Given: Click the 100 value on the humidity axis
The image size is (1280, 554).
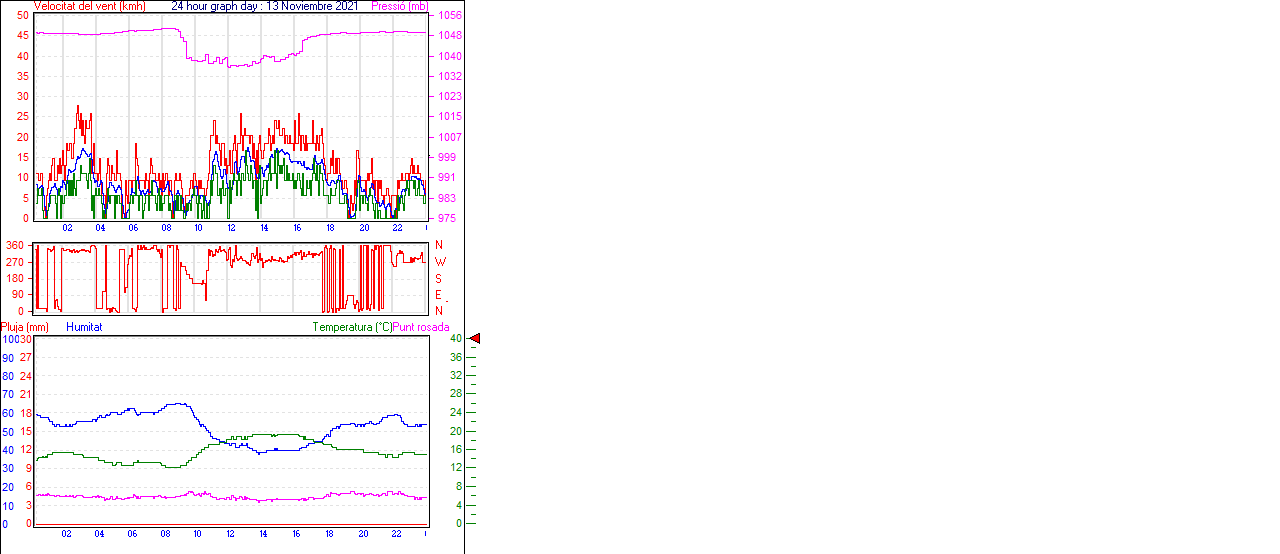Looking at the screenshot, I should coord(9,339).
